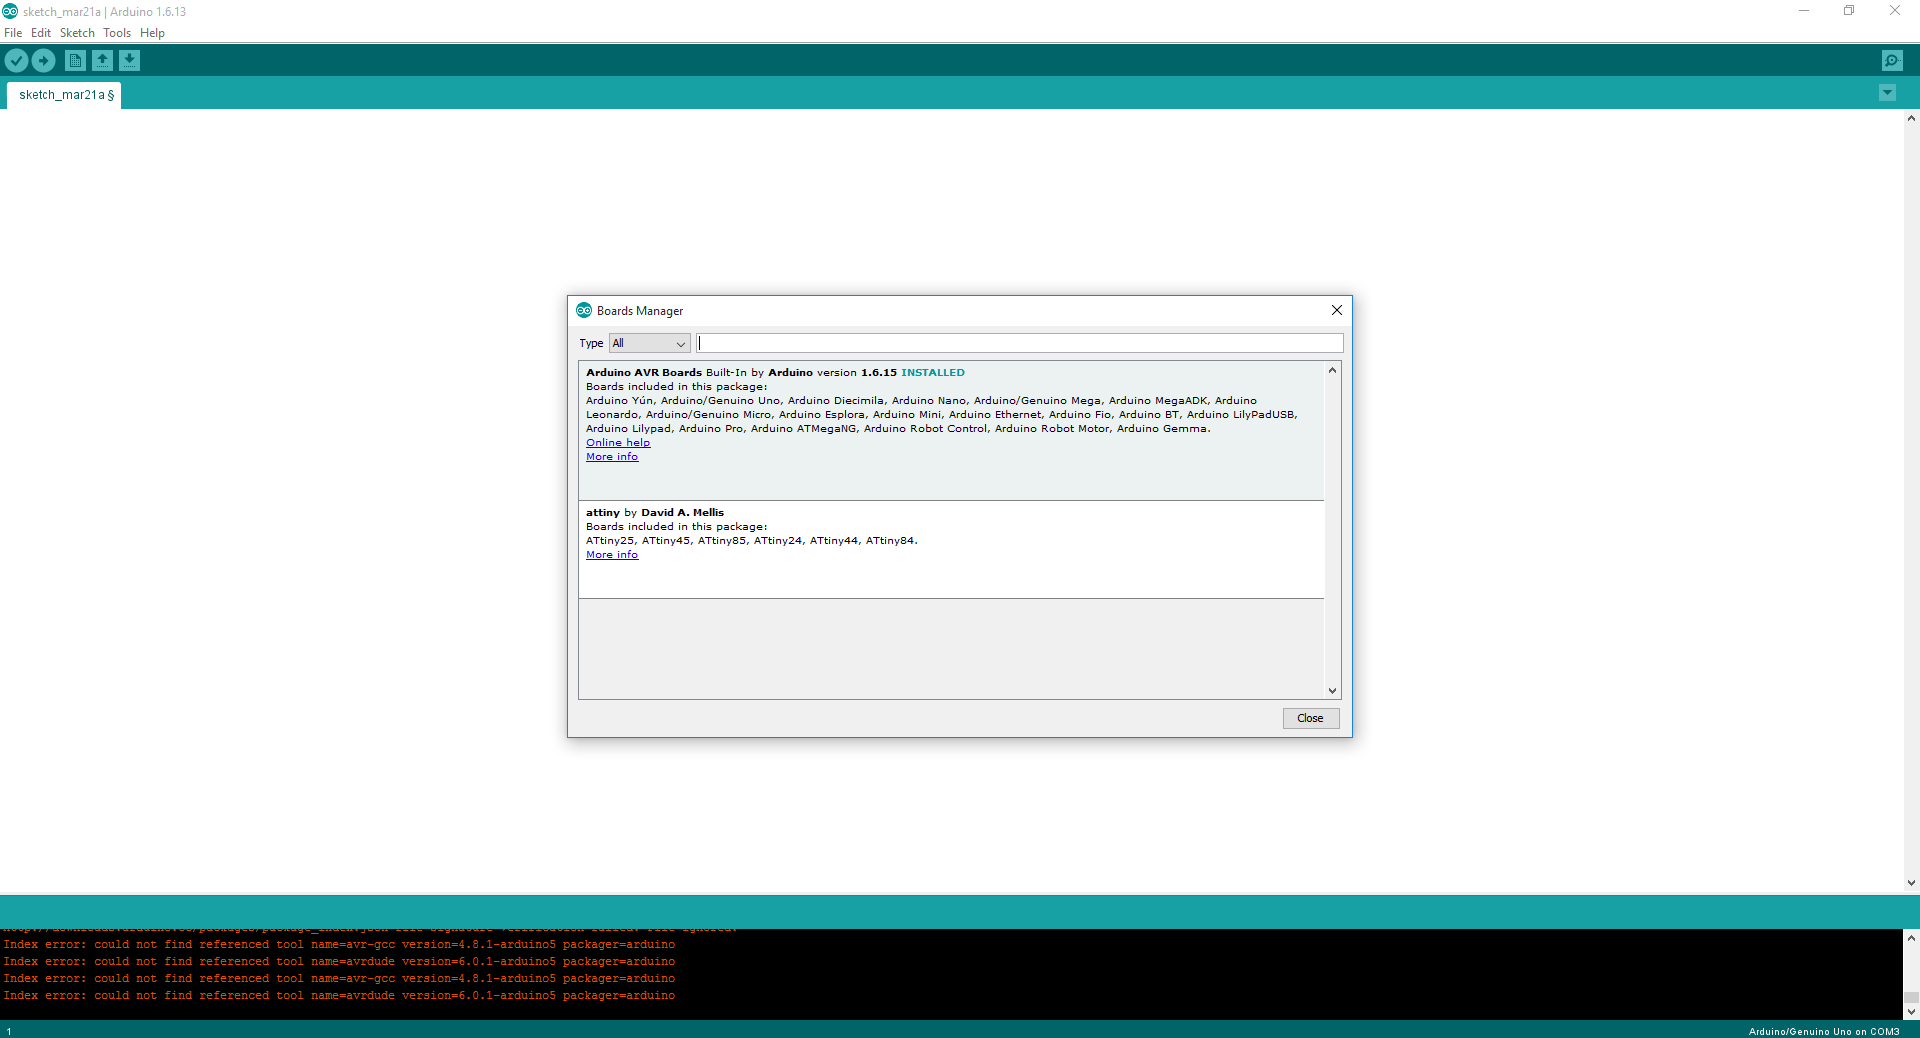The height and width of the screenshot is (1038, 1920).
Task: Click the Close button in Boards Manager
Action: pyautogui.click(x=1310, y=718)
